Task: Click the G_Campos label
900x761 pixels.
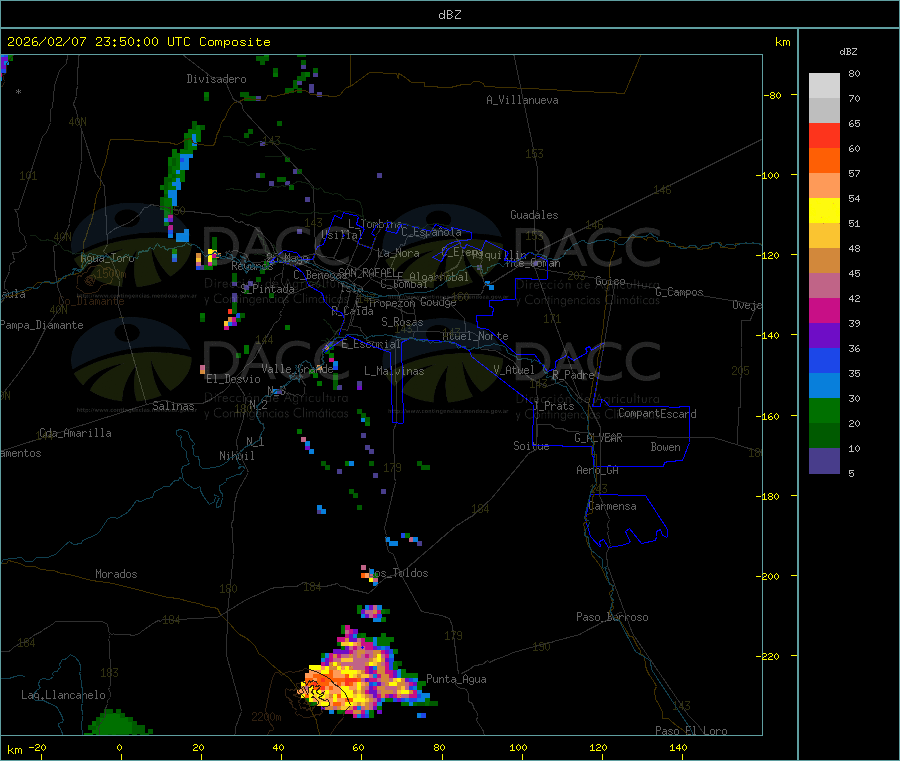Action: click(x=680, y=292)
